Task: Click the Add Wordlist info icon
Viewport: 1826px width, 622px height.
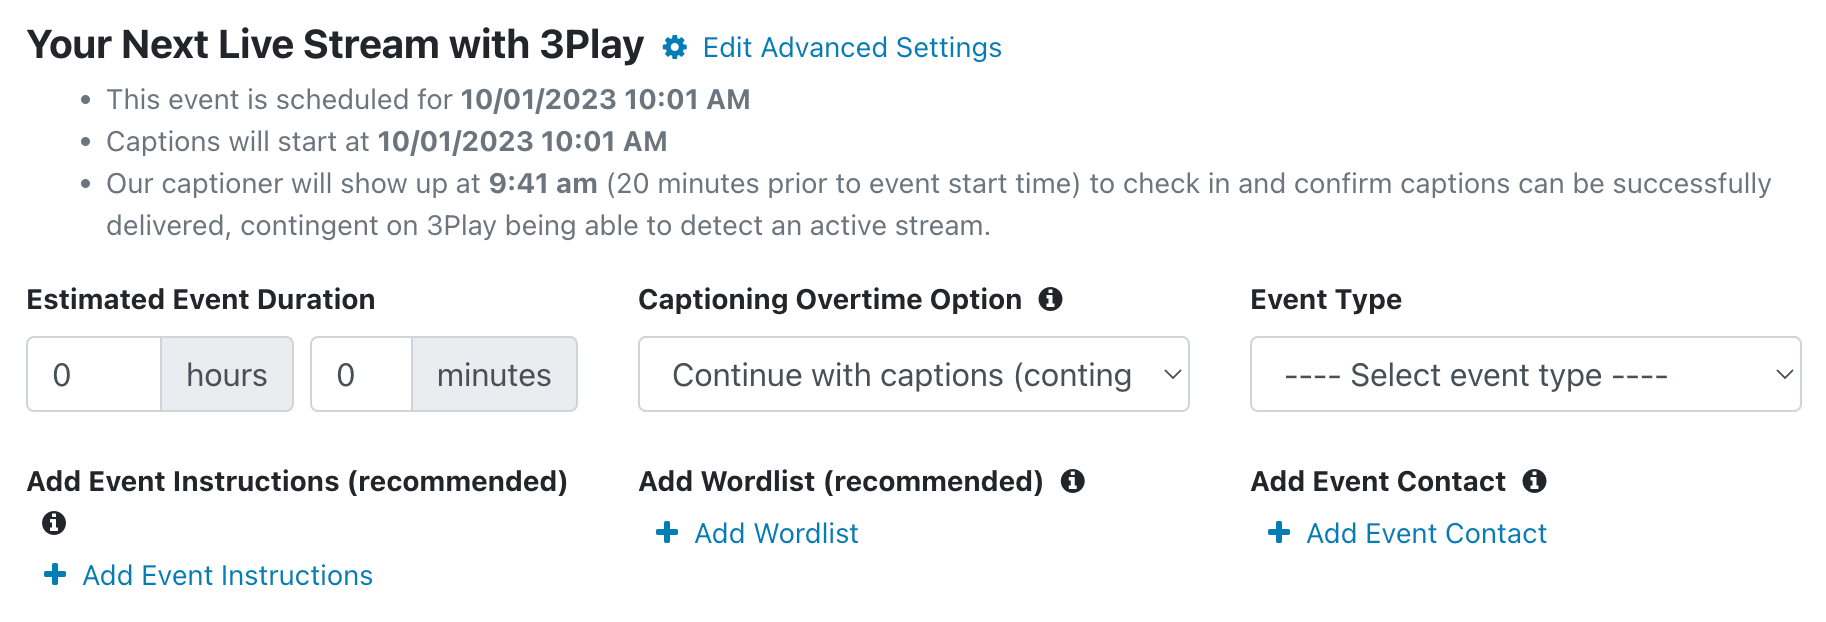Action: 1072,481
